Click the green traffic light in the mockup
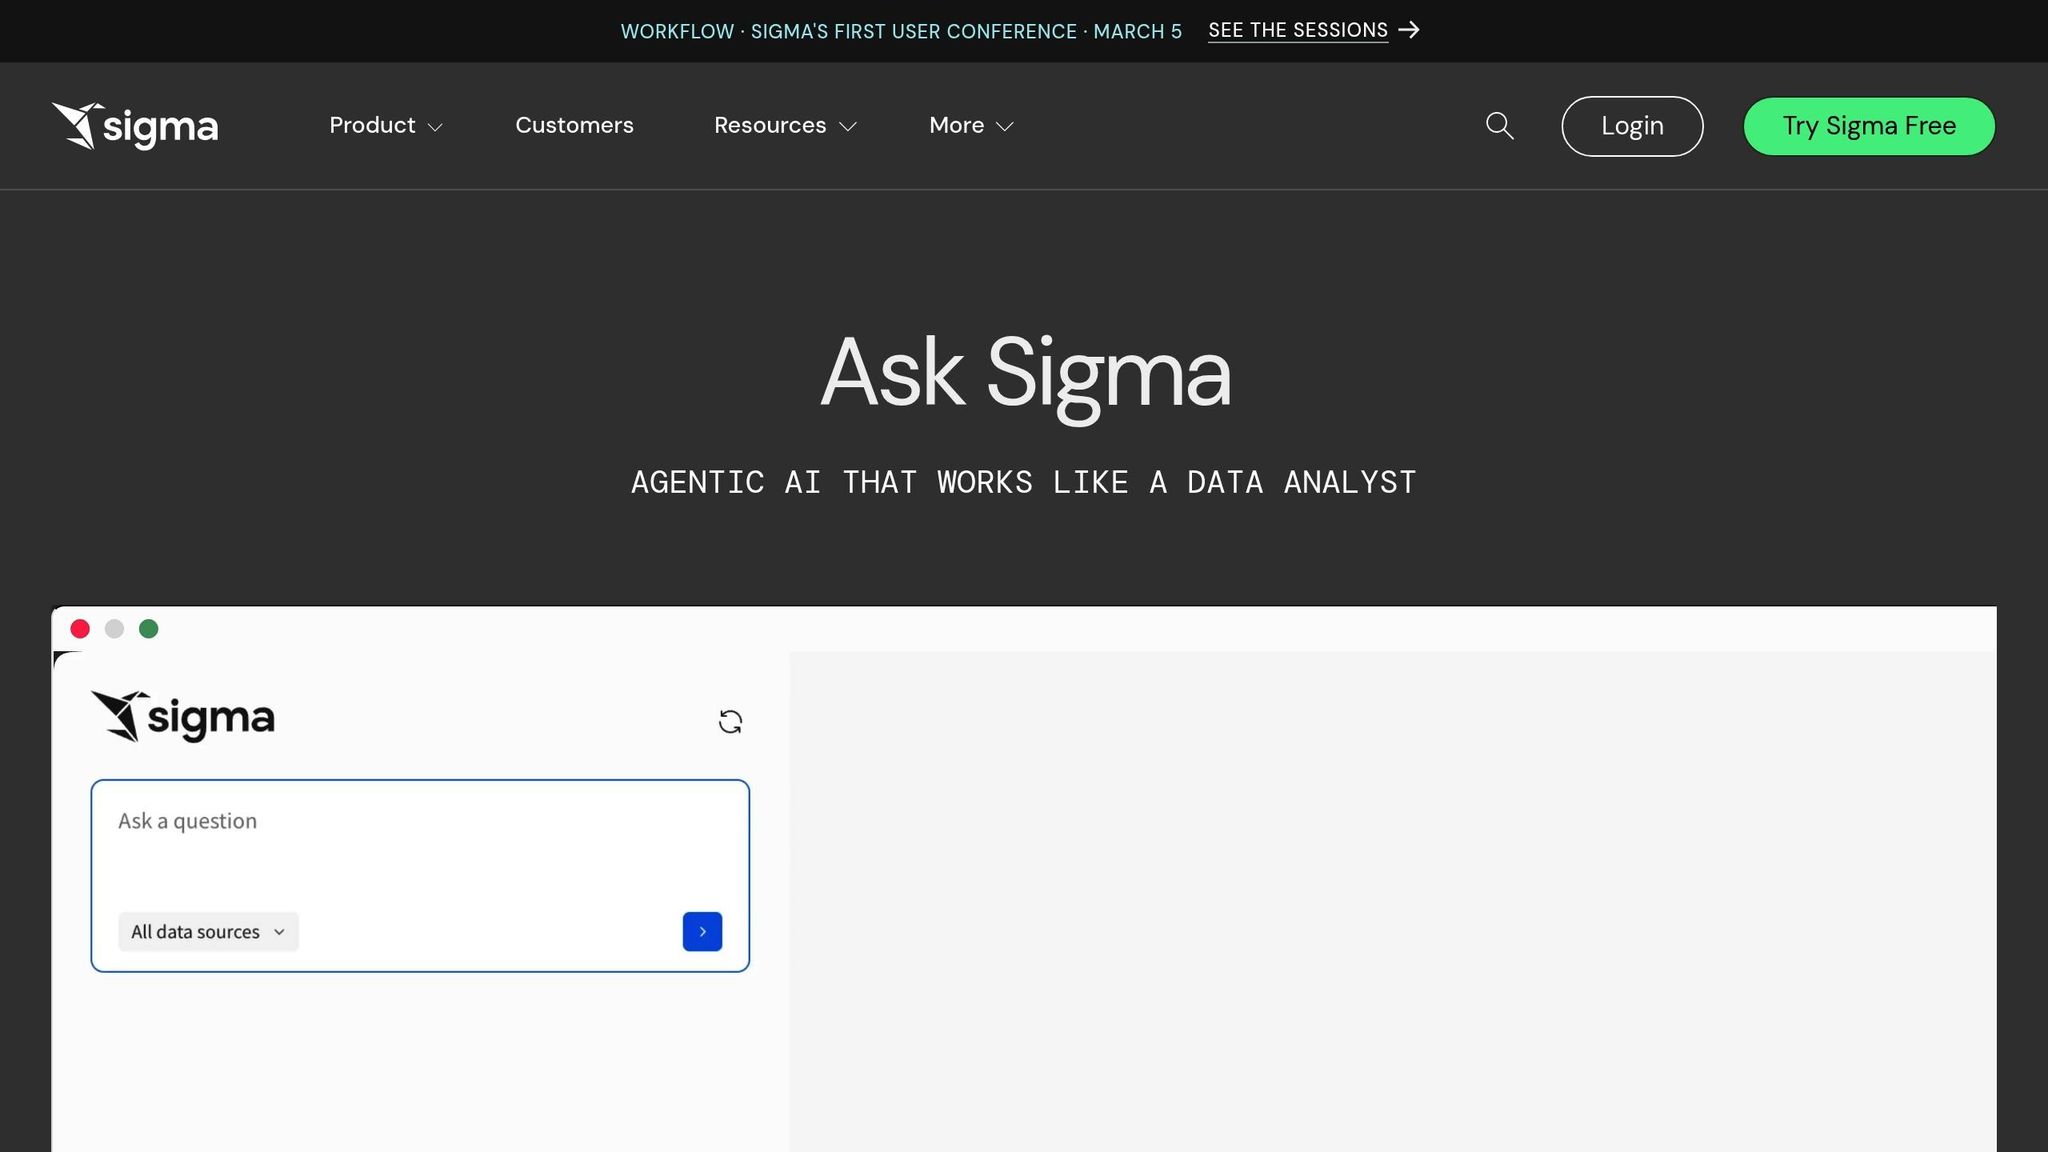 [x=149, y=628]
